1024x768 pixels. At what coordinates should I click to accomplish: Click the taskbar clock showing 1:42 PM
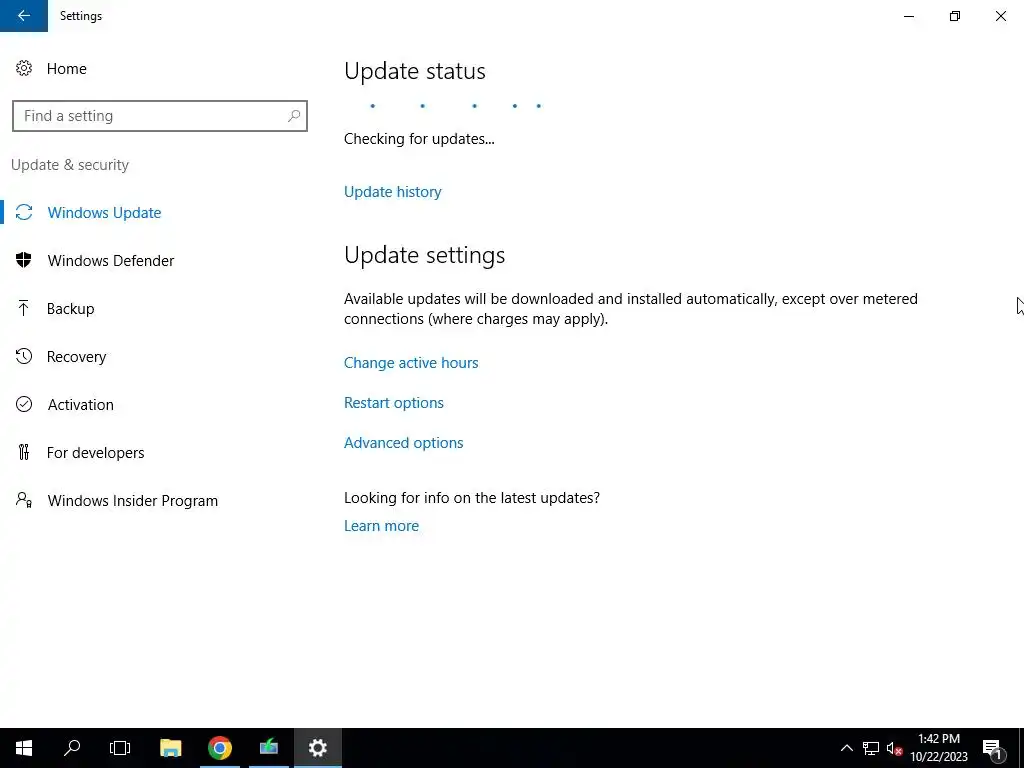point(938,748)
